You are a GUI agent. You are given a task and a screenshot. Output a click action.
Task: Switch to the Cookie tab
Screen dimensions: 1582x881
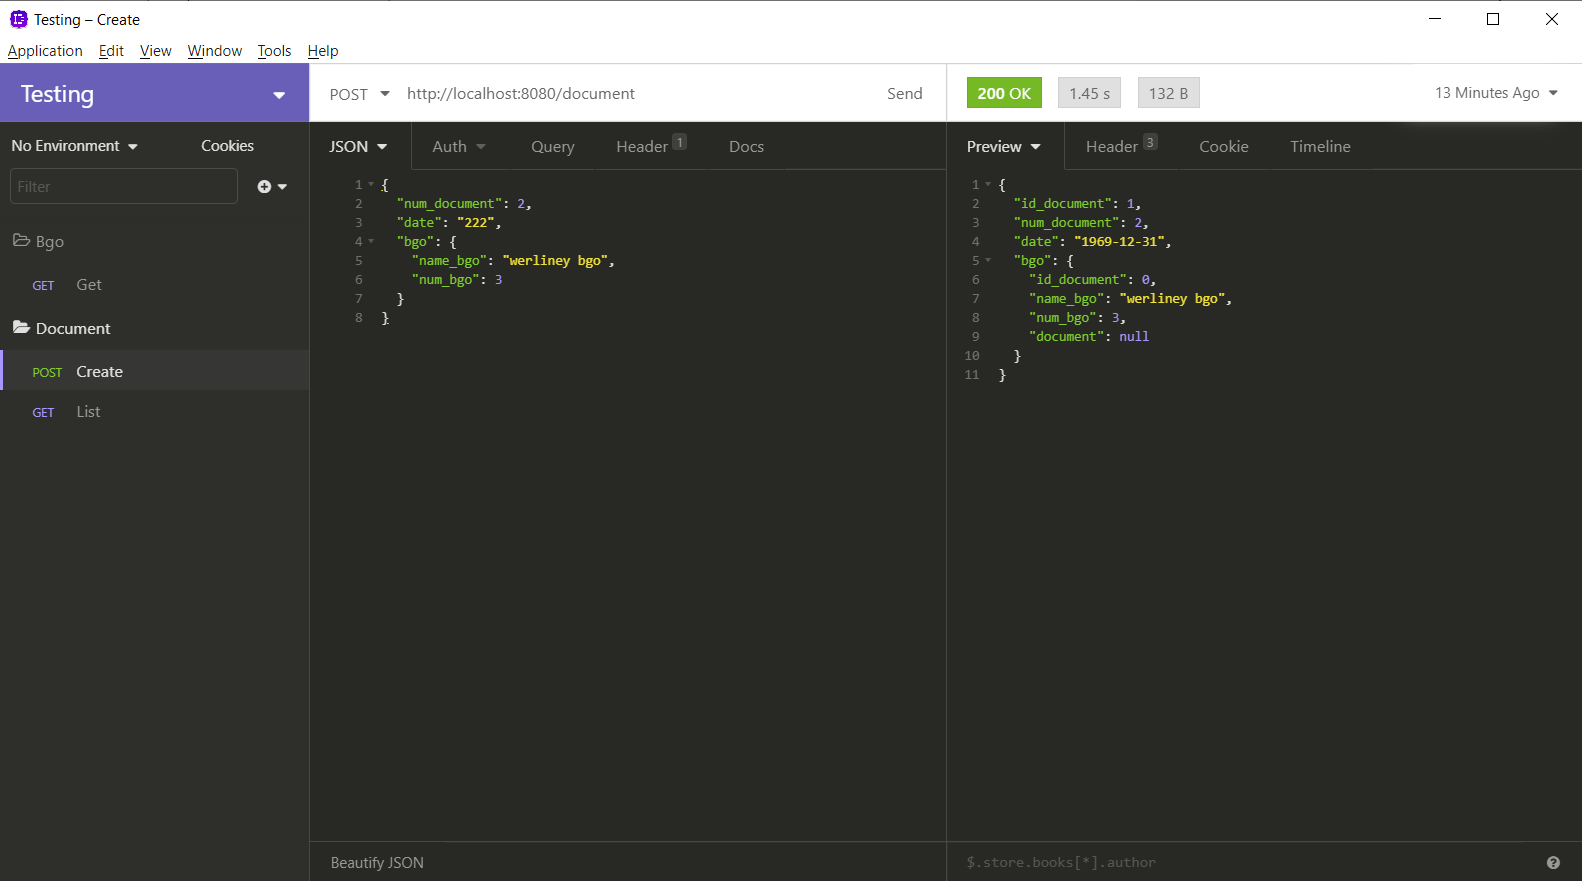(x=1224, y=146)
